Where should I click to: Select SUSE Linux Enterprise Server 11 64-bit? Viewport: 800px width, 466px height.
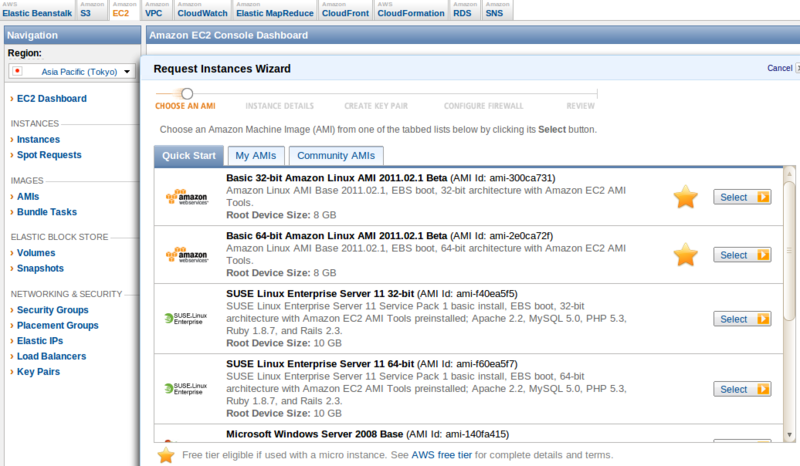click(x=742, y=389)
